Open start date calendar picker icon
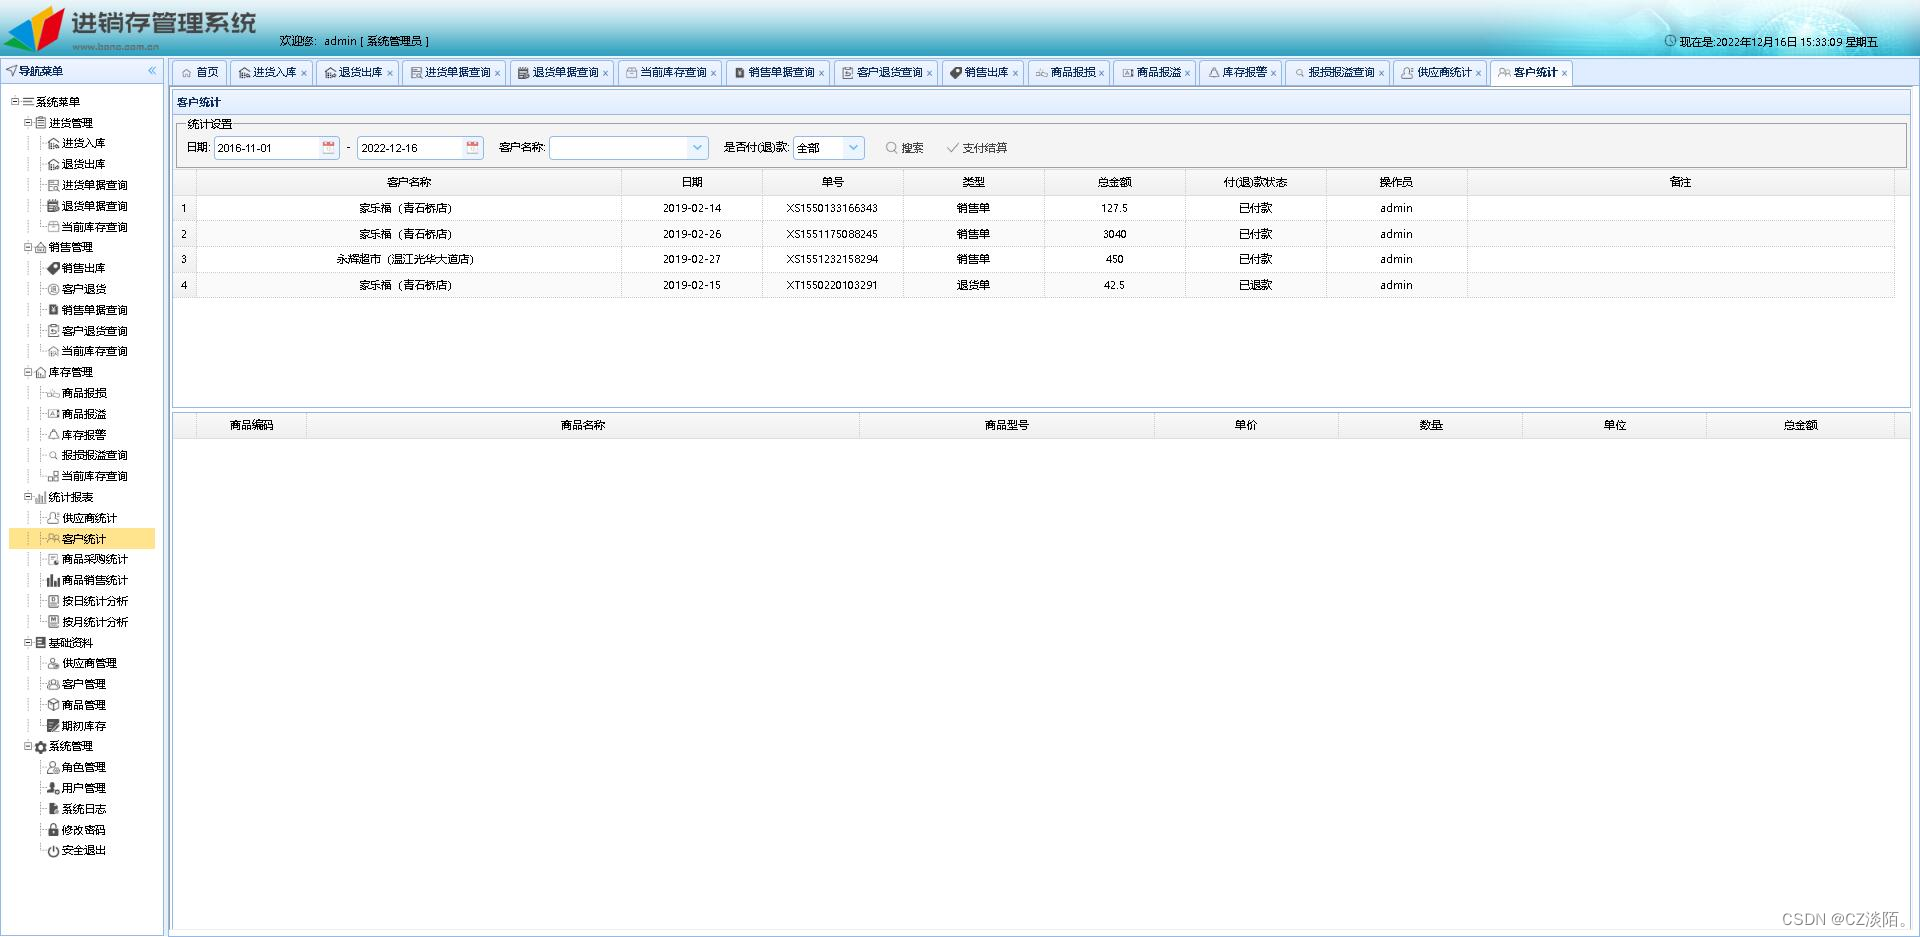 [x=328, y=148]
